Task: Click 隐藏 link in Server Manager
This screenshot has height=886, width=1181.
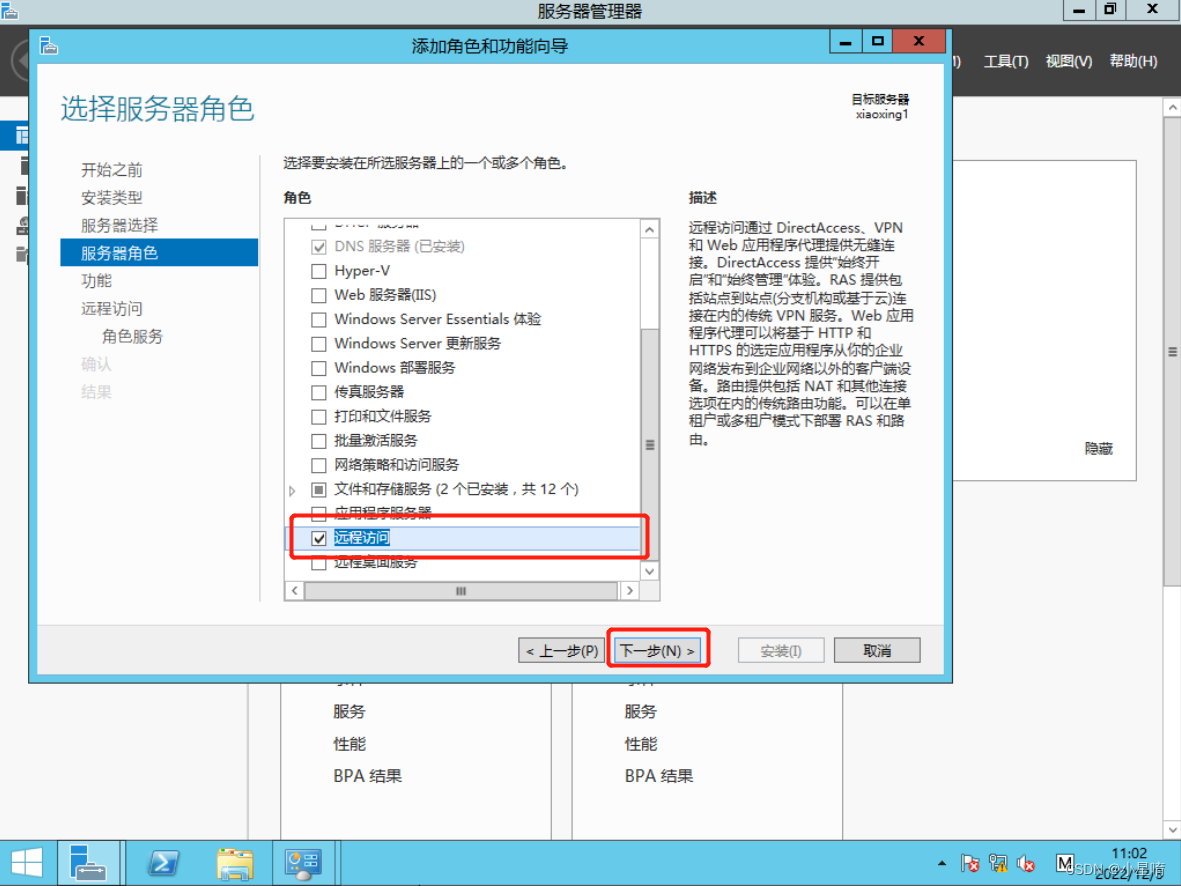Action: pyautogui.click(x=1098, y=449)
